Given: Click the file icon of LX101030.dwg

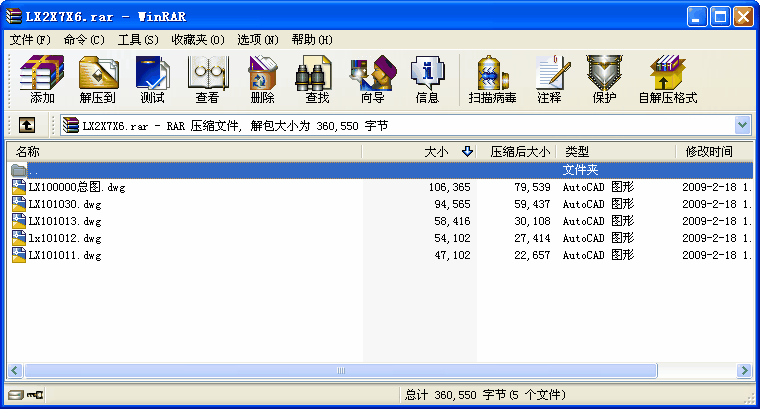Looking at the screenshot, I should click(19, 204).
